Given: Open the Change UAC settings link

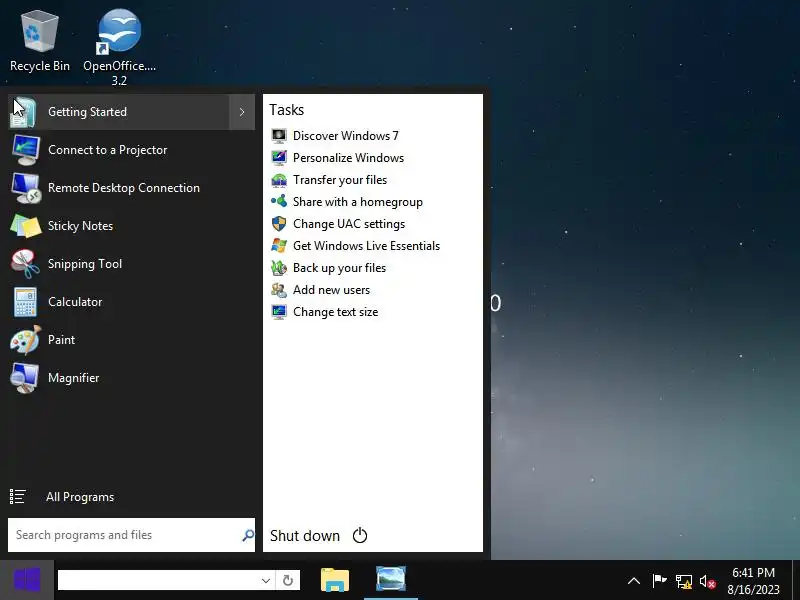Looking at the screenshot, I should click(348, 223).
